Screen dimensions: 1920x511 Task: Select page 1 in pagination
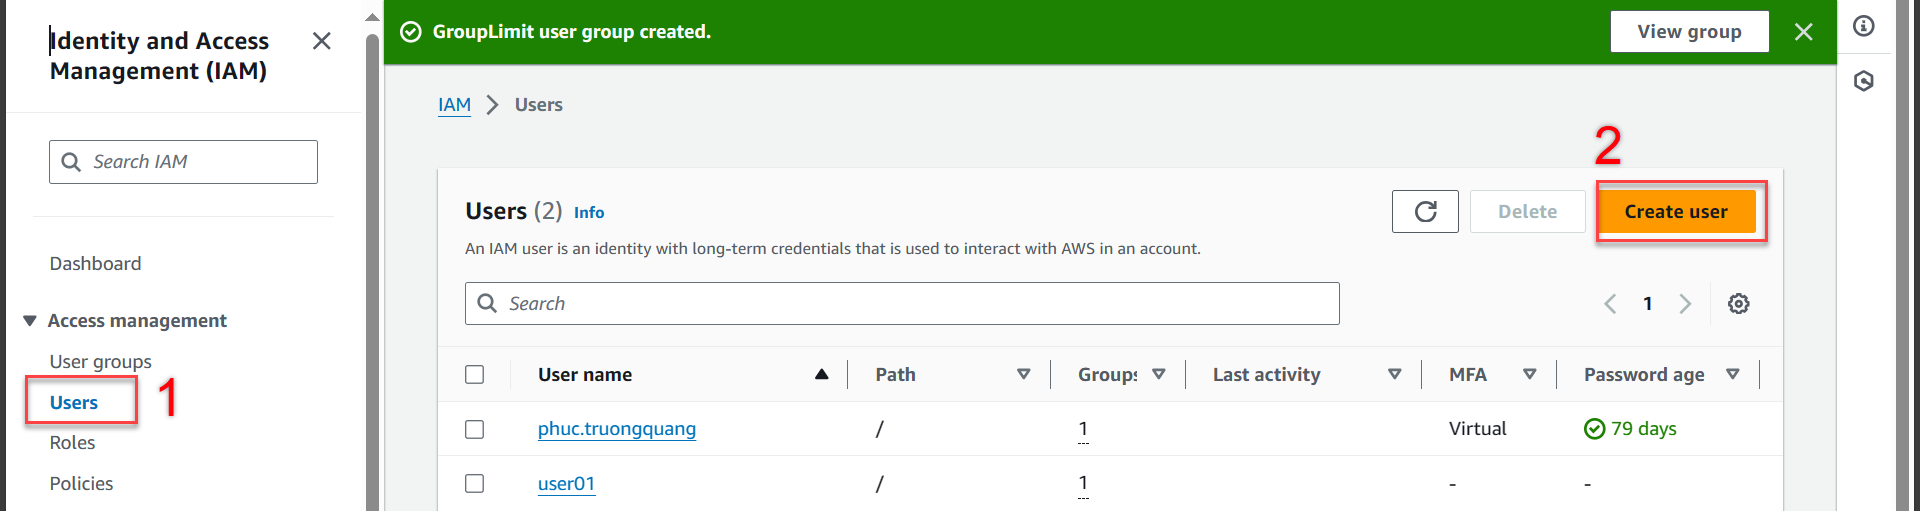(x=1647, y=304)
